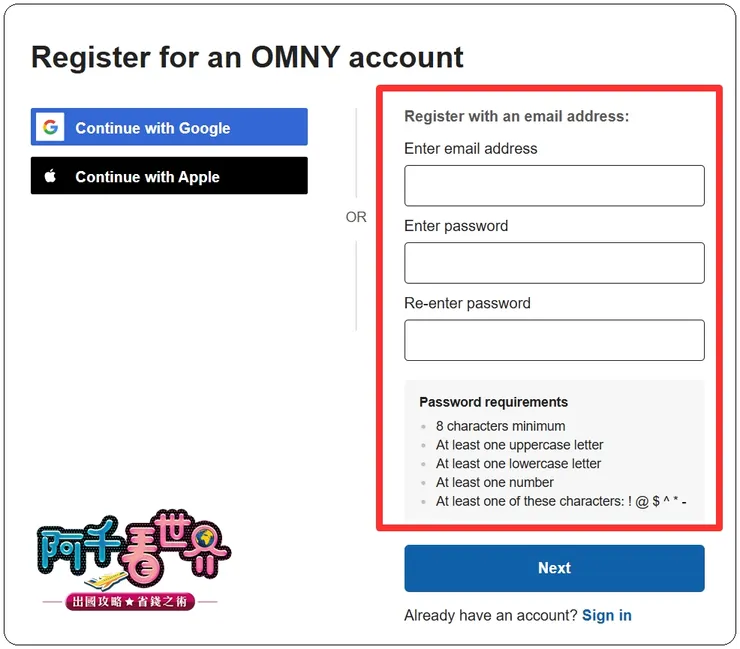Image resolution: width=740 pixels, height=649 pixels.
Task: Click the "OR" divider text
Action: pos(356,217)
